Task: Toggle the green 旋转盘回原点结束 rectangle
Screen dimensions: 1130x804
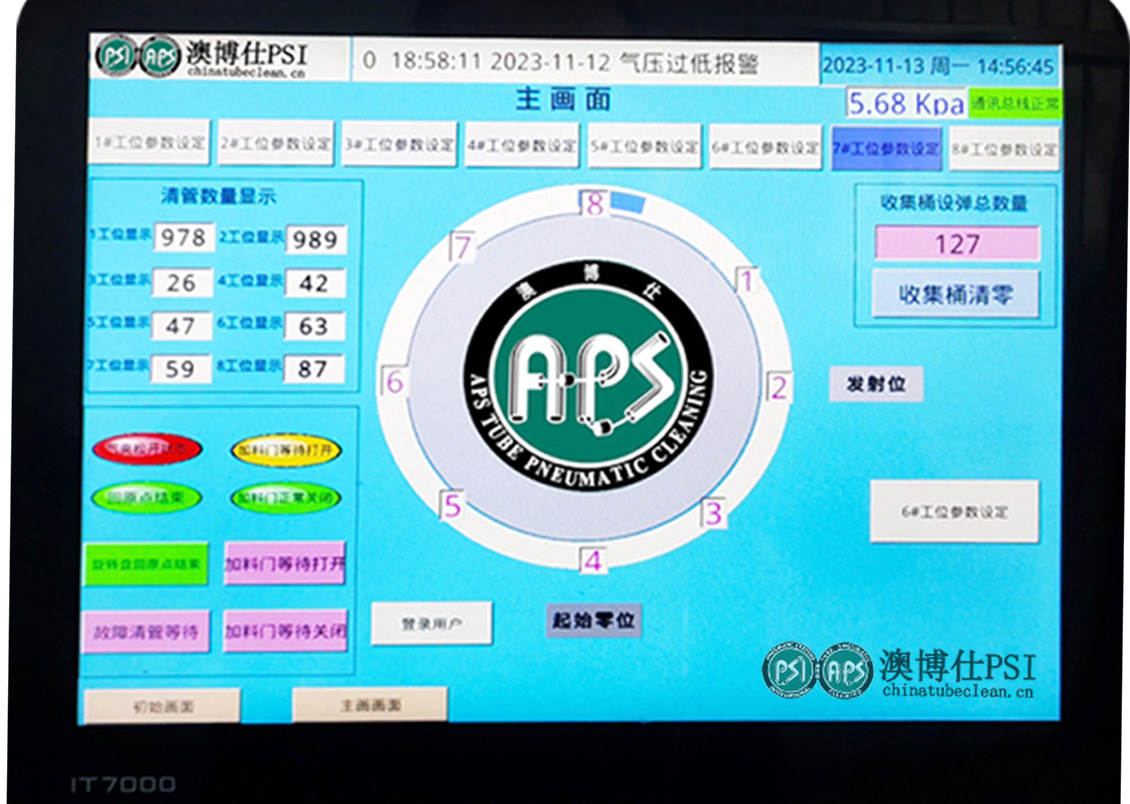Action: [x=146, y=564]
